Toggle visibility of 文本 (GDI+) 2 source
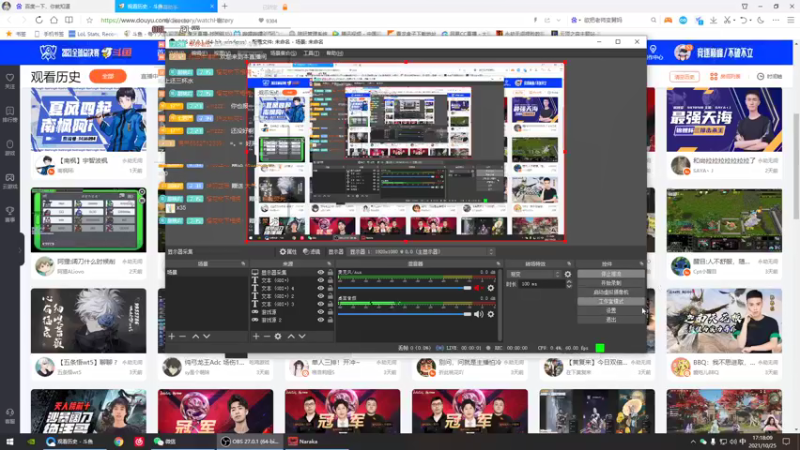Screen dimensions: 800x450 [x=320, y=296]
